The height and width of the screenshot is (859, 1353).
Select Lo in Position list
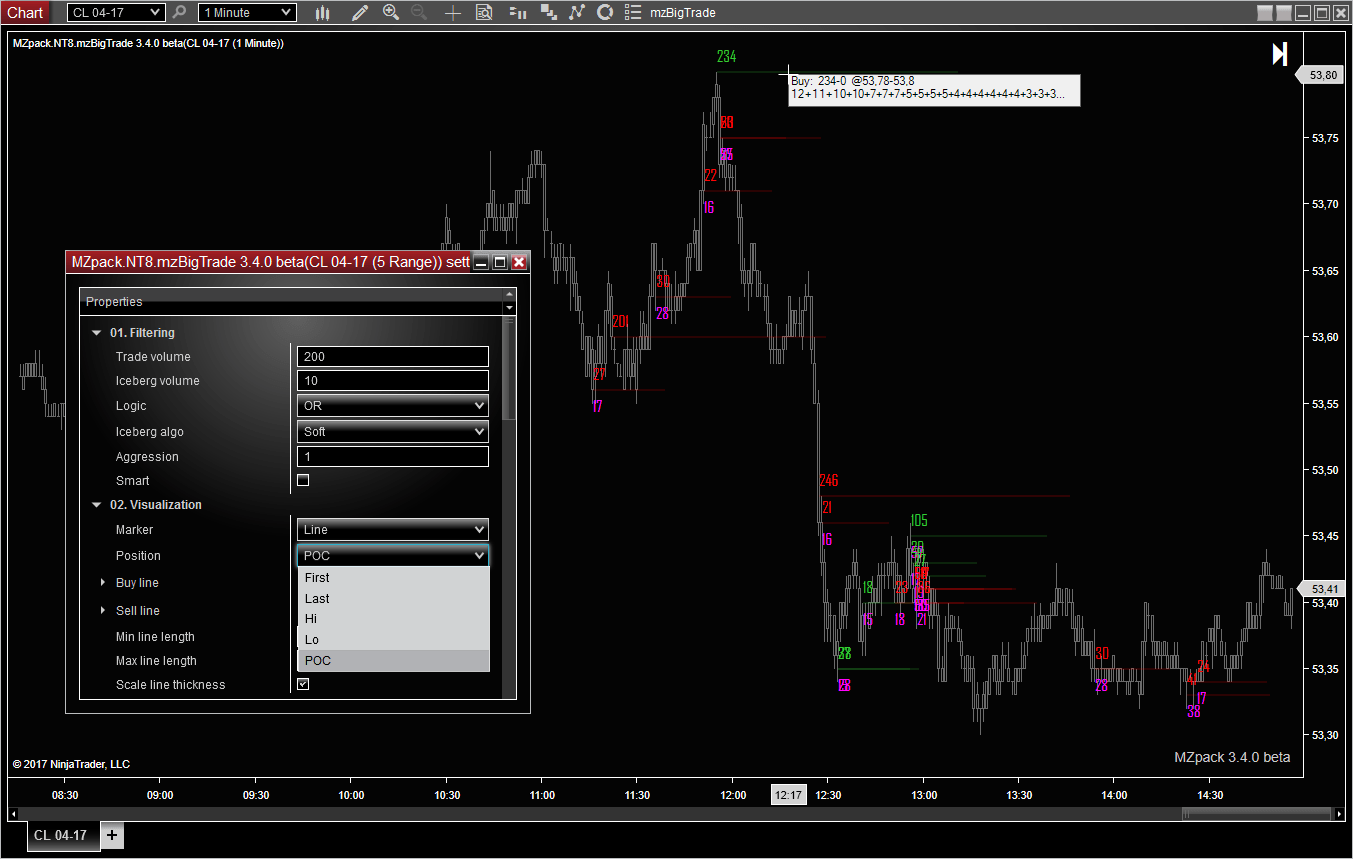tap(394, 640)
